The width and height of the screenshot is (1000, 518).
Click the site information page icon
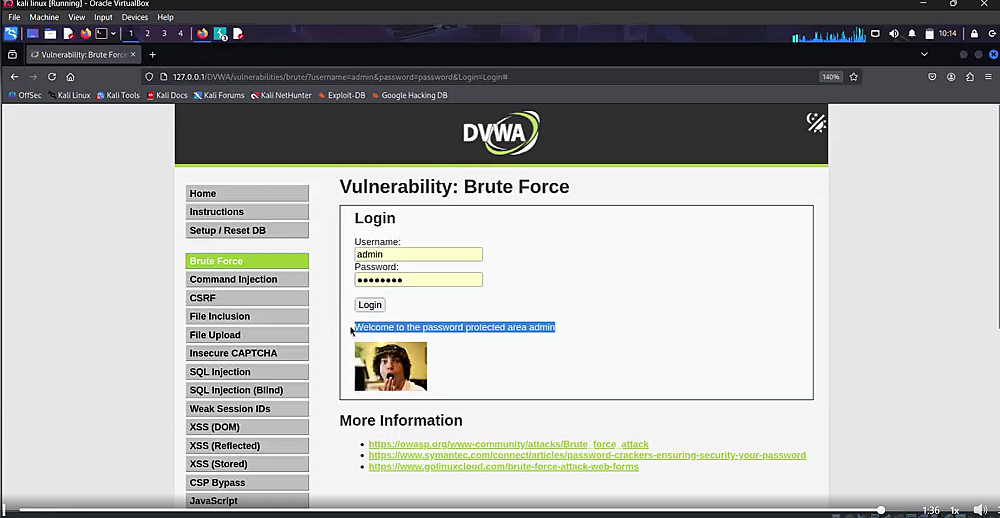point(164,77)
